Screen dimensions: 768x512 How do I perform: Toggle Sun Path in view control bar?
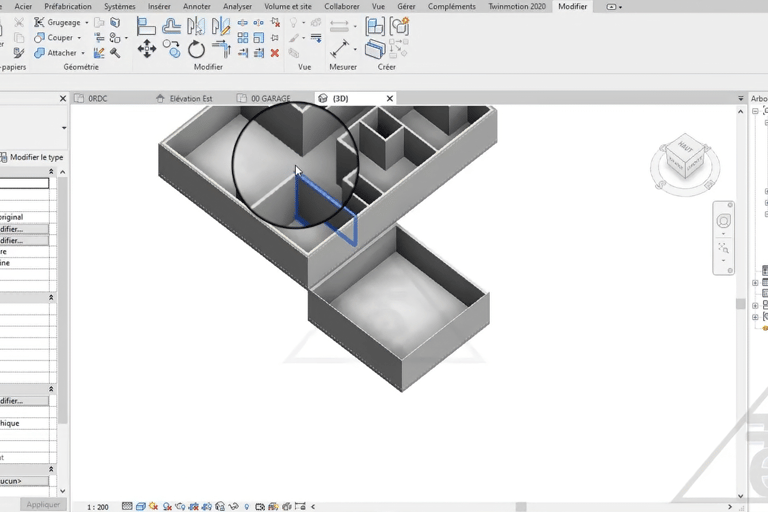point(154,506)
